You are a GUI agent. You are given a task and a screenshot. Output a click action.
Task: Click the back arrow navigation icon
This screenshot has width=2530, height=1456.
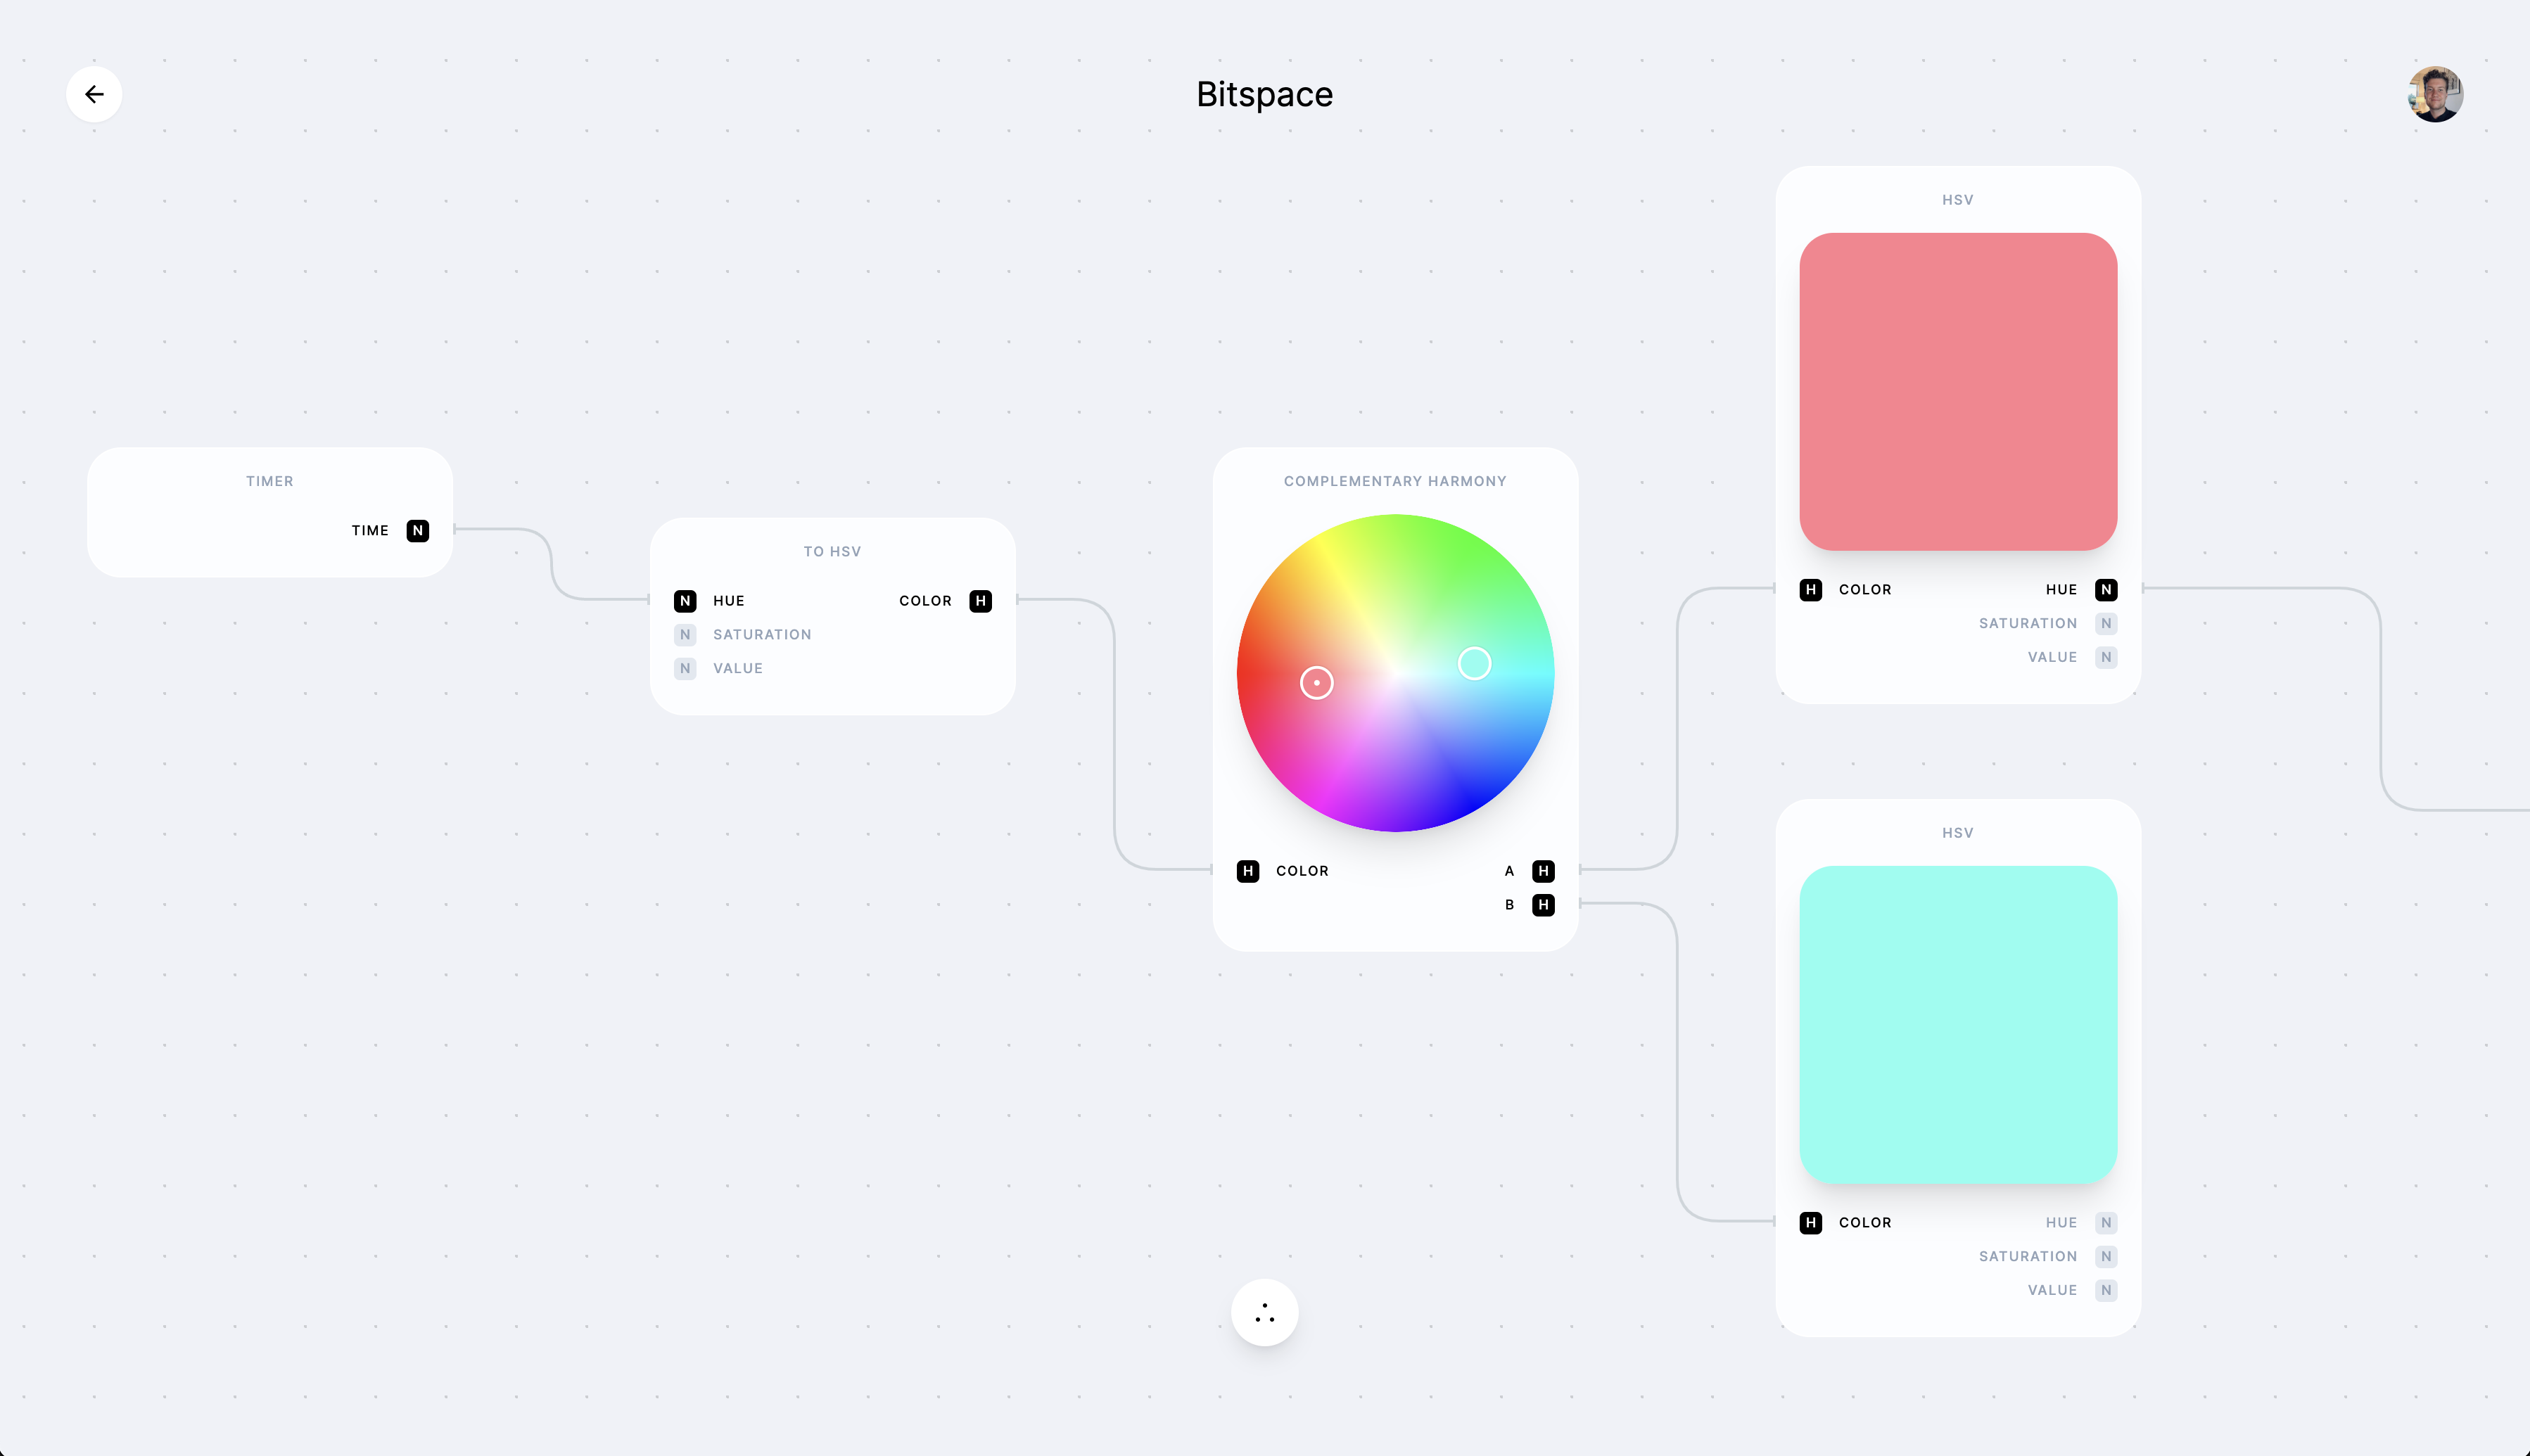coord(94,94)
